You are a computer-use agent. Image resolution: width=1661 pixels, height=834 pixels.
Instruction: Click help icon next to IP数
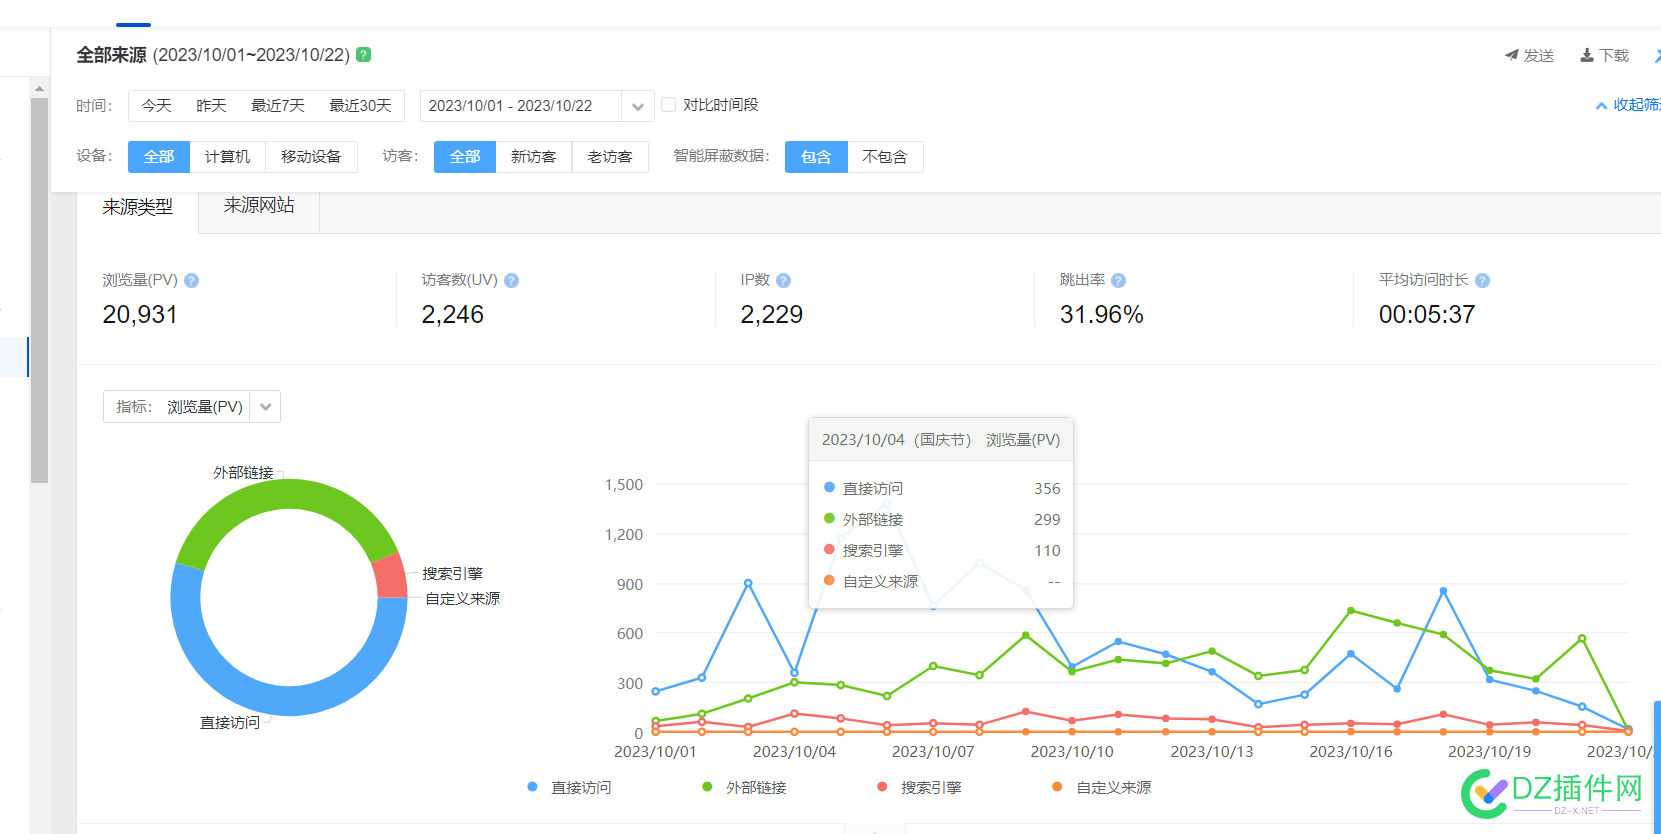(x=784, y=281)
